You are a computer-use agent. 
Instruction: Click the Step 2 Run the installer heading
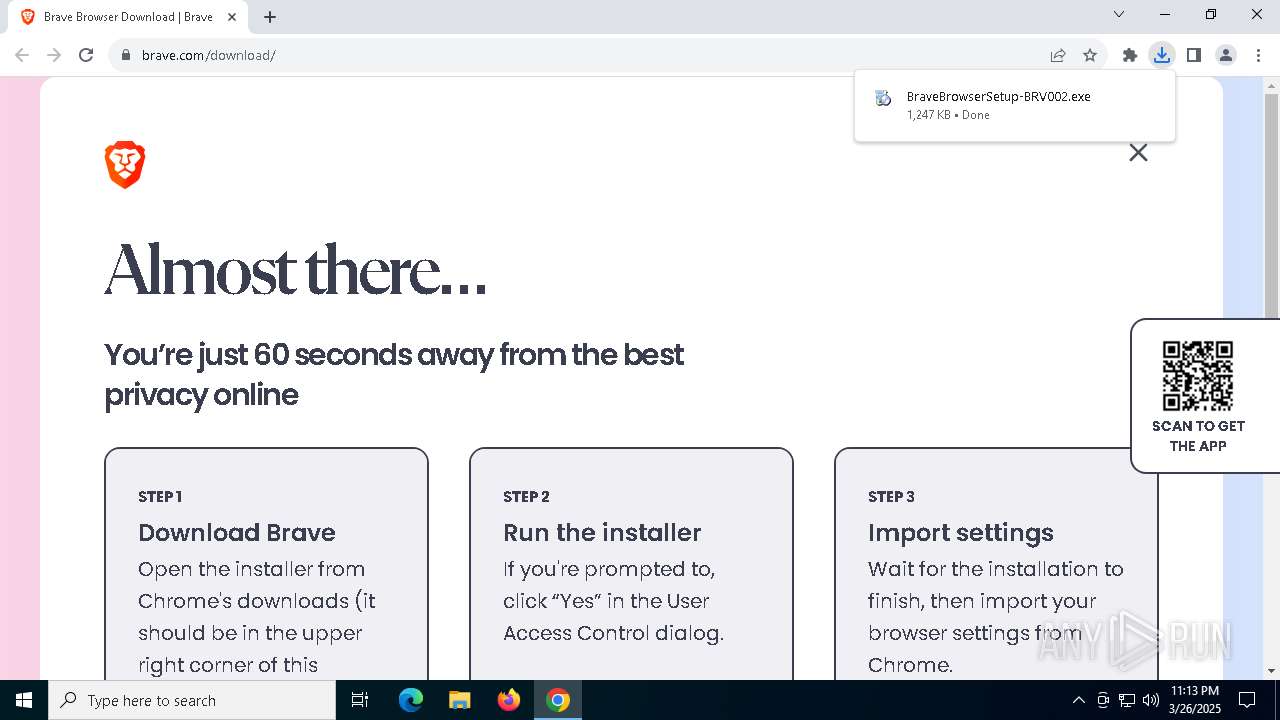click(602, 532)
